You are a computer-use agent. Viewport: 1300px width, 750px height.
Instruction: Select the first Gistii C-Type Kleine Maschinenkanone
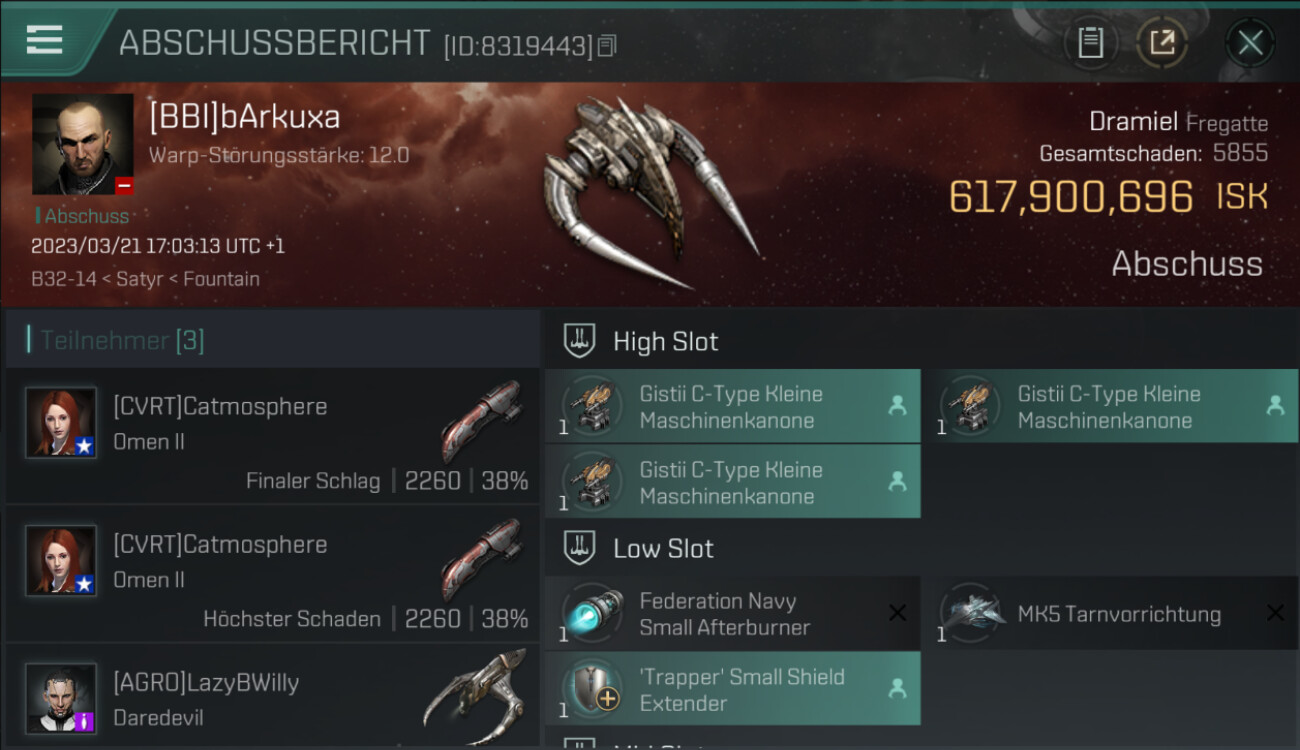733,406
